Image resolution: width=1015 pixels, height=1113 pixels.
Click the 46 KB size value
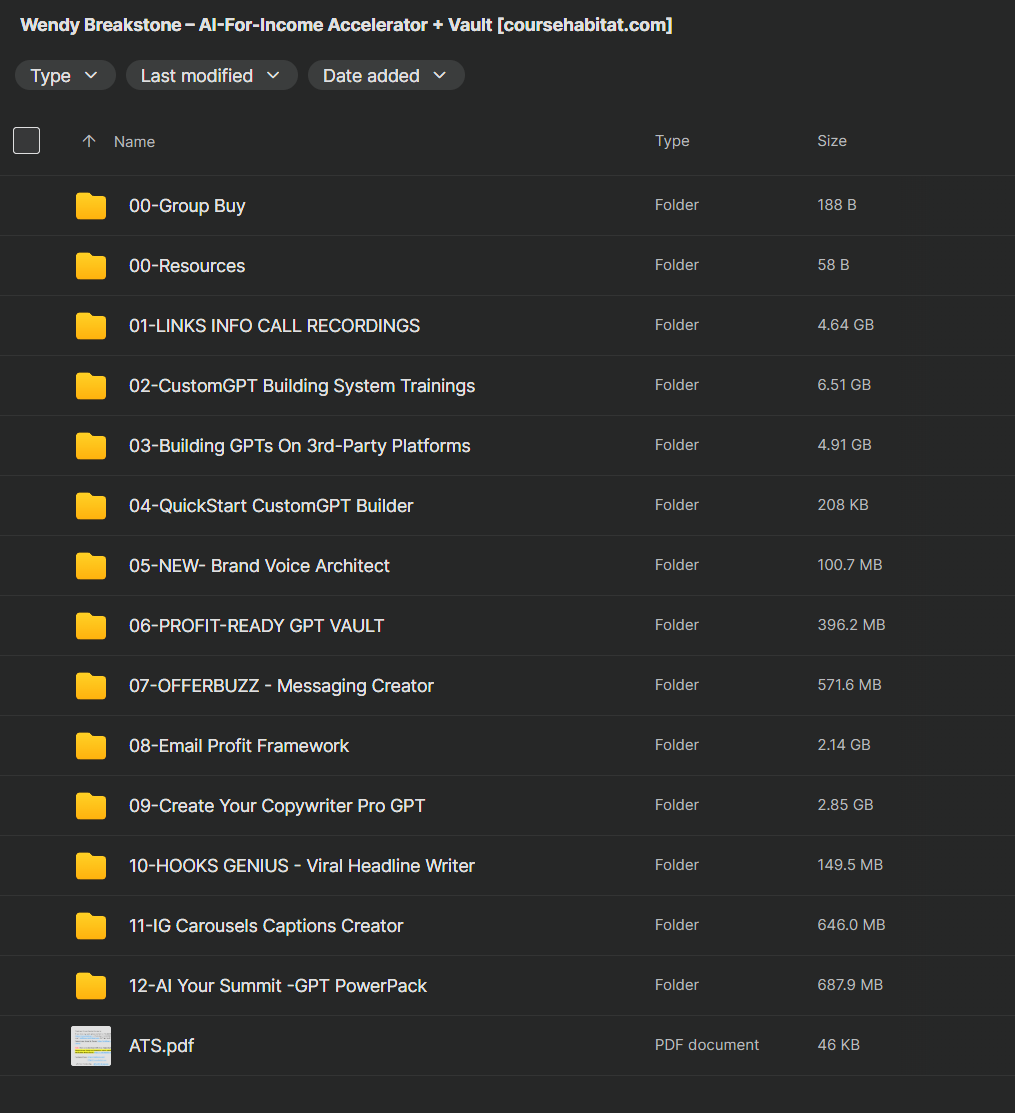click(838, 1044)
